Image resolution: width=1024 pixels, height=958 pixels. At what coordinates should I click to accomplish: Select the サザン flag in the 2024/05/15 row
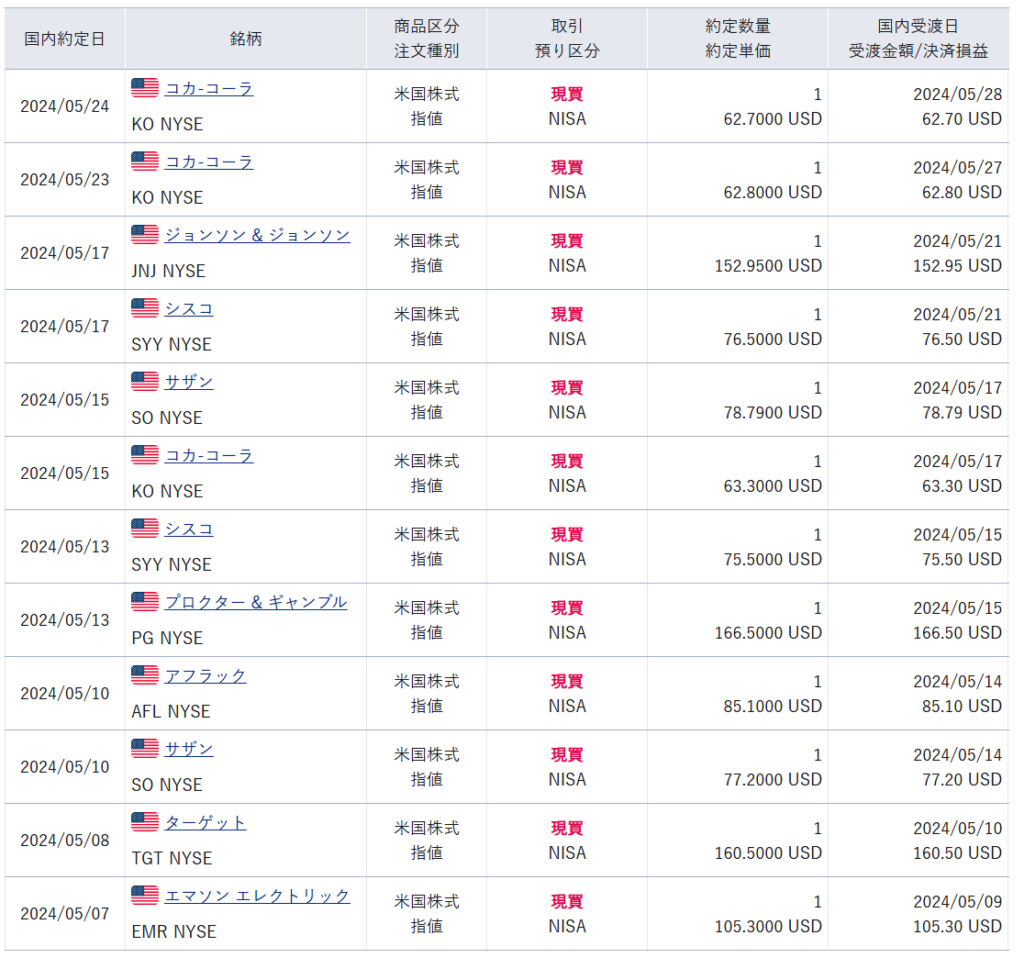point(145,382)
